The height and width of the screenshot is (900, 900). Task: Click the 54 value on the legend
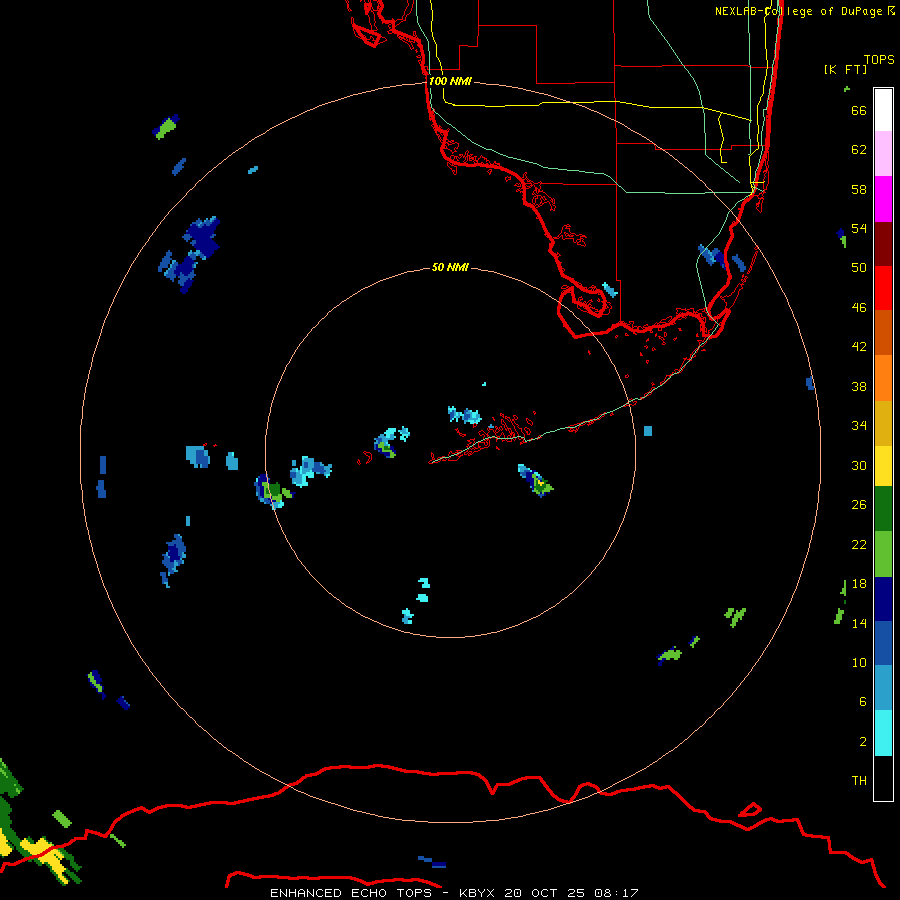pyautogui.click(x=859, y=228)
